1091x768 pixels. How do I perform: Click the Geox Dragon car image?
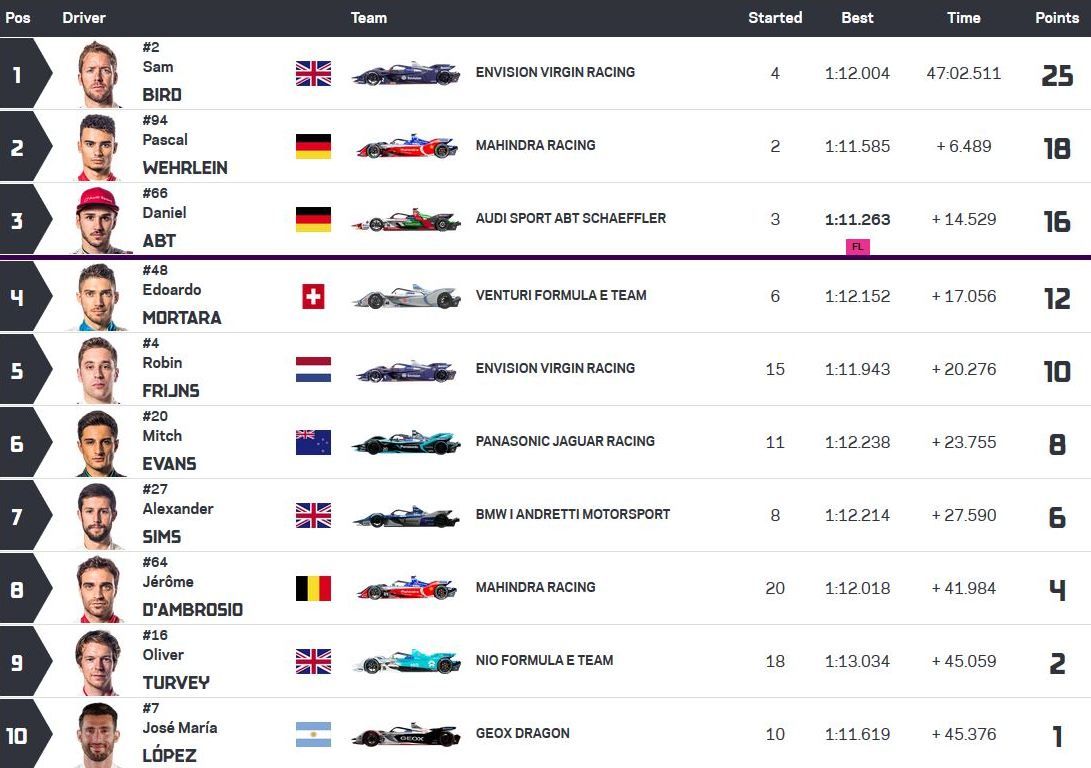[406, 735]
